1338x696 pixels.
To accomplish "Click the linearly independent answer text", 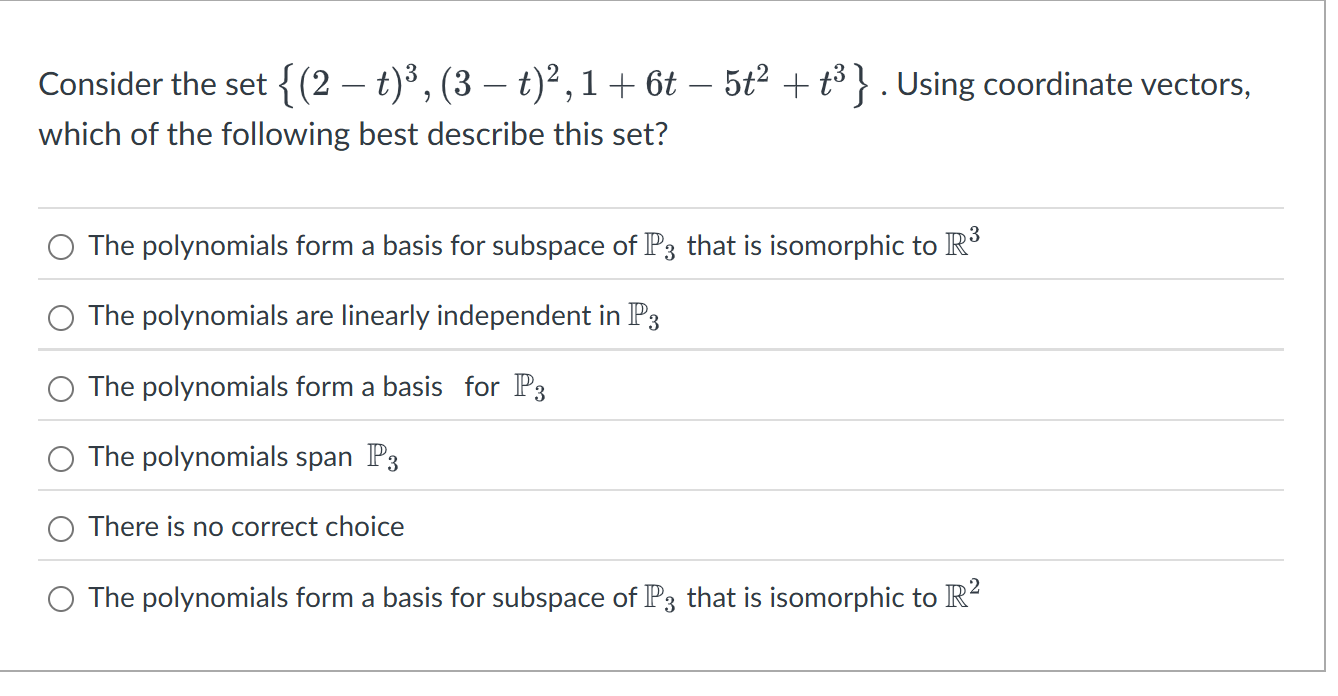I will 372,316.
